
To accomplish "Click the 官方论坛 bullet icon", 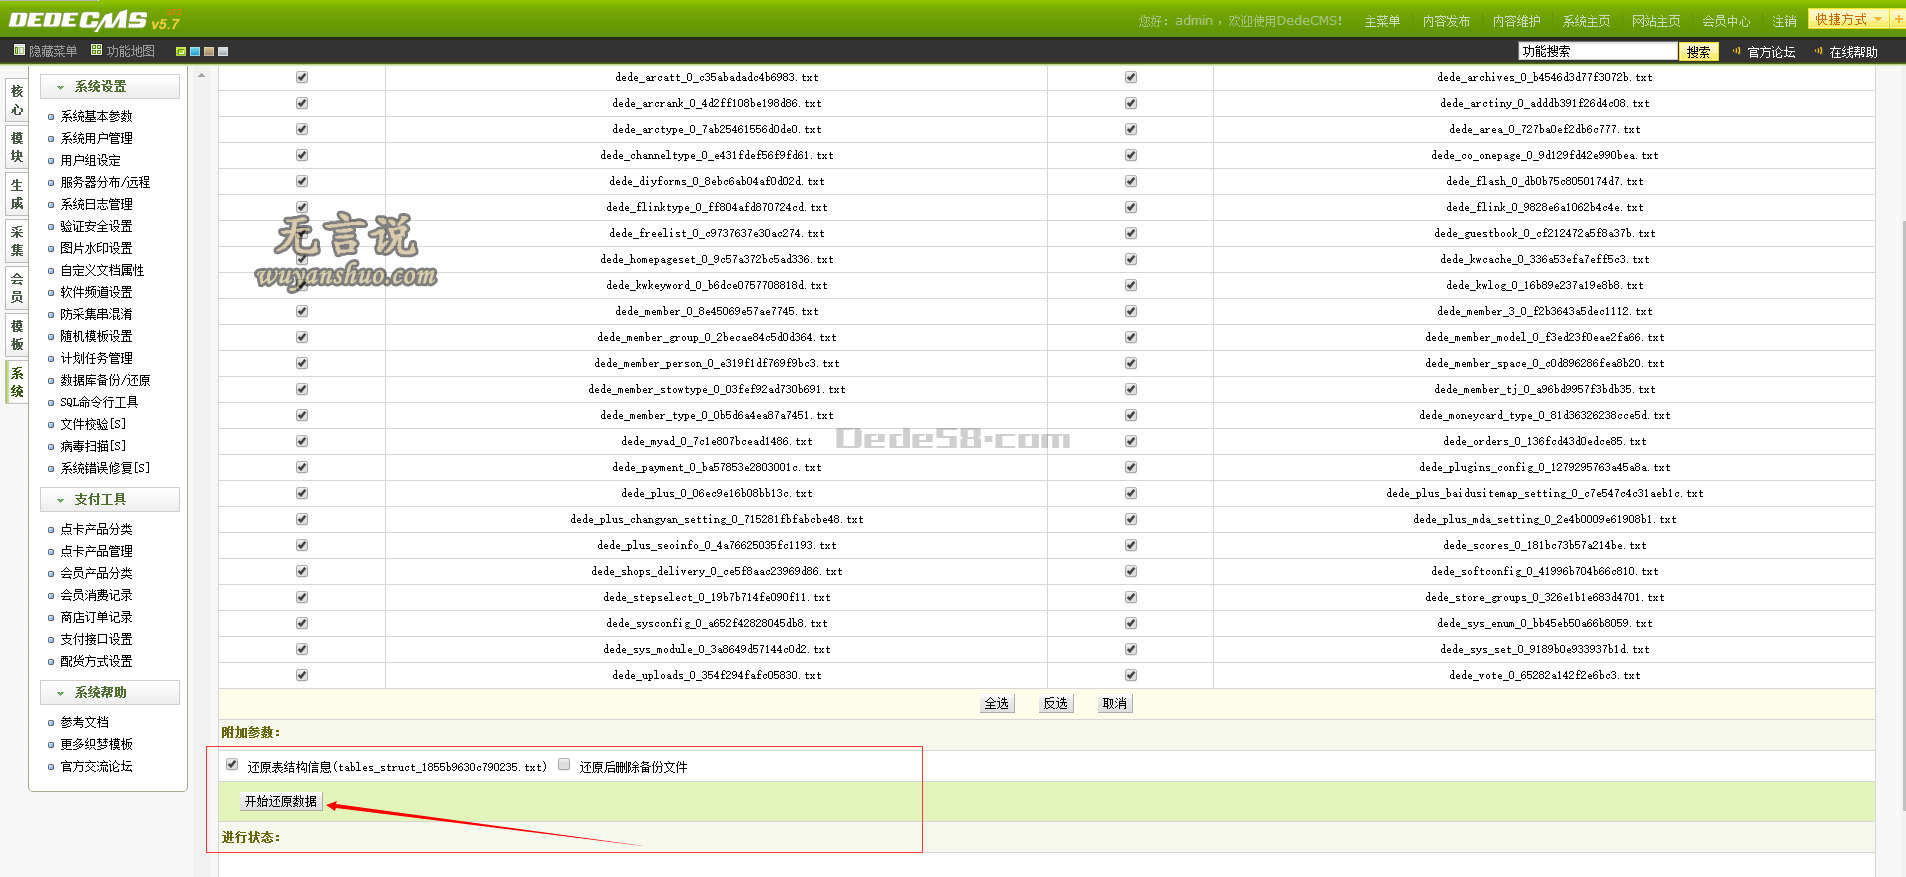I will click(x=1737, y=51).
